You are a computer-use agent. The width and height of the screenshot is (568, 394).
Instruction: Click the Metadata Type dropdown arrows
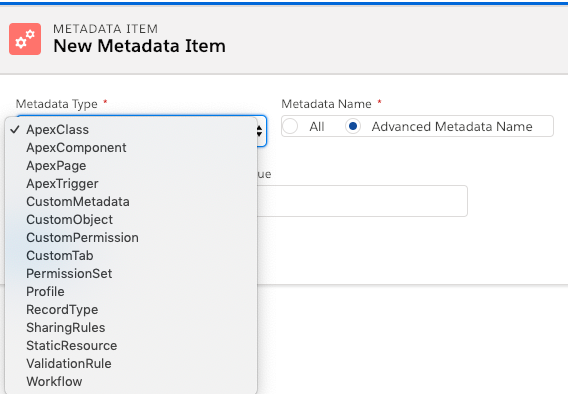[259, 131]
